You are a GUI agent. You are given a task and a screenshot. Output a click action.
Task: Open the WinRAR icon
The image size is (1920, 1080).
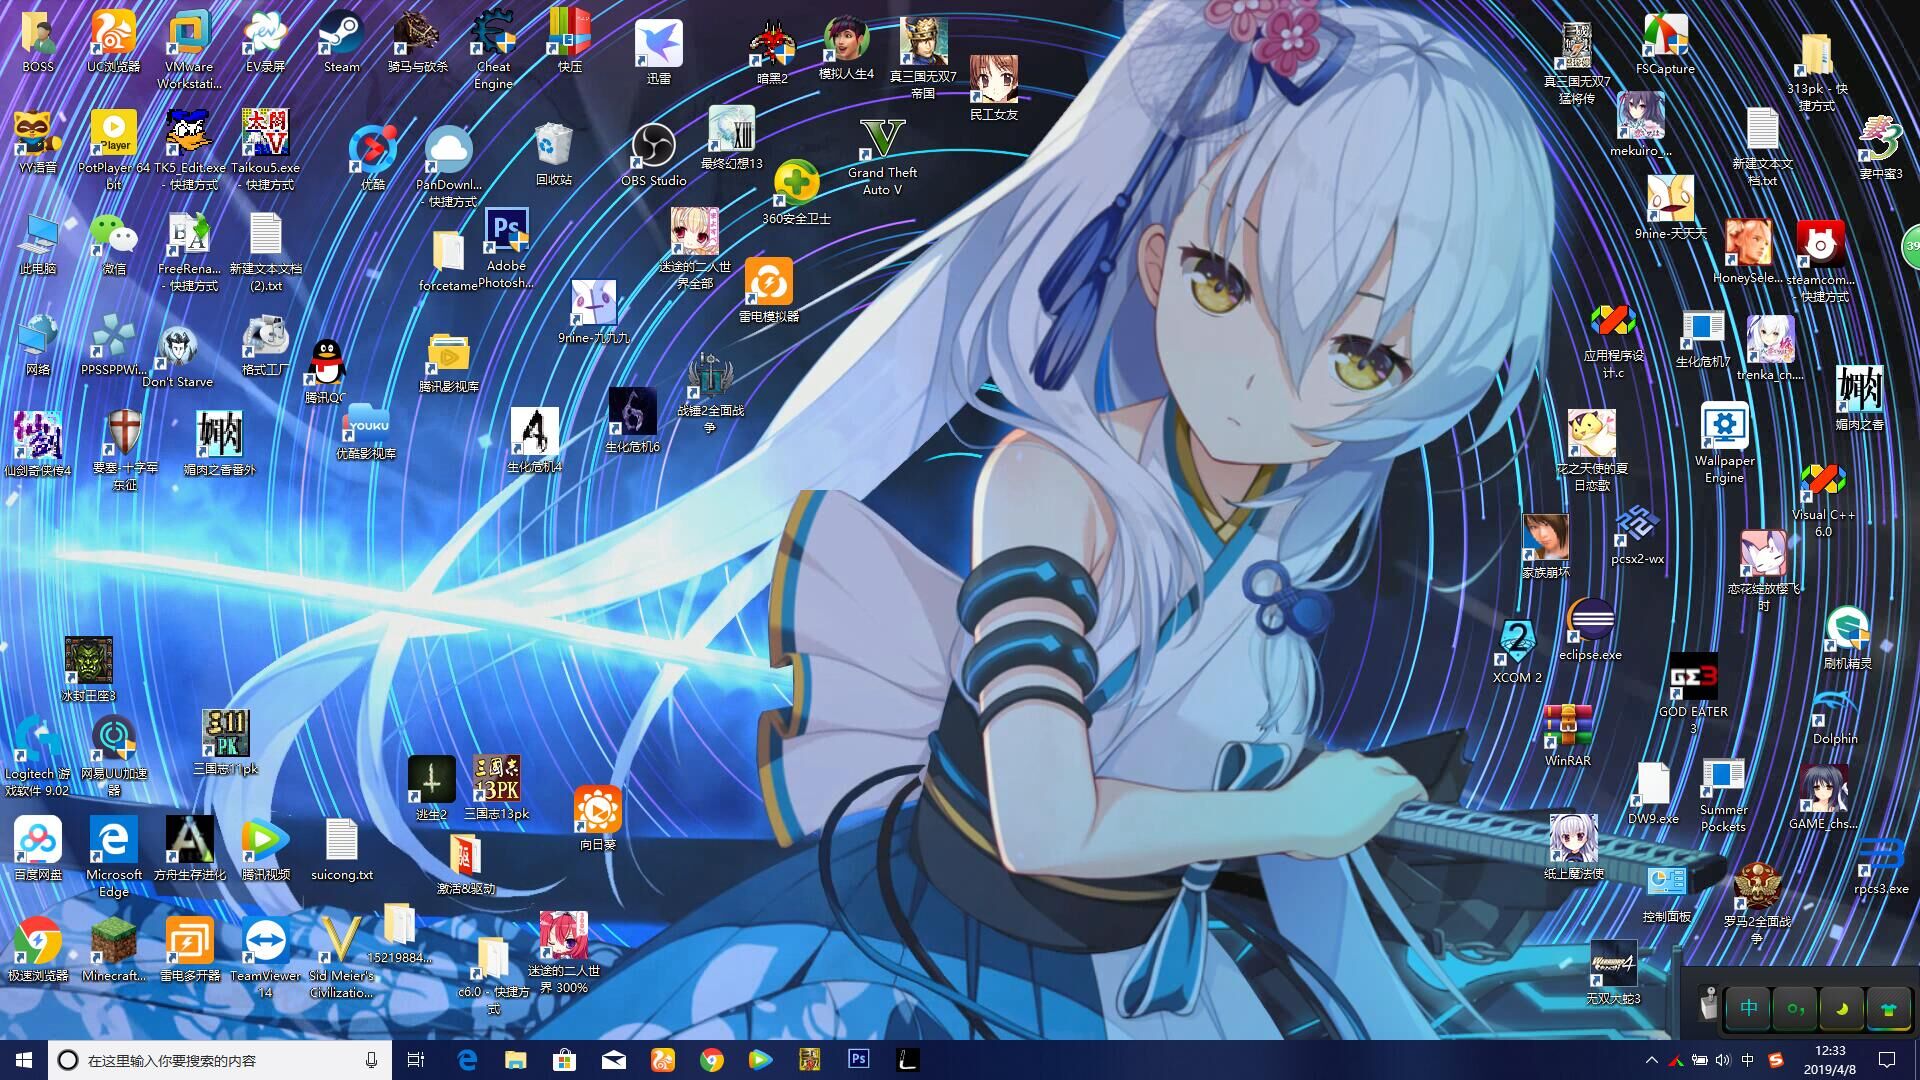[1567, 735]
